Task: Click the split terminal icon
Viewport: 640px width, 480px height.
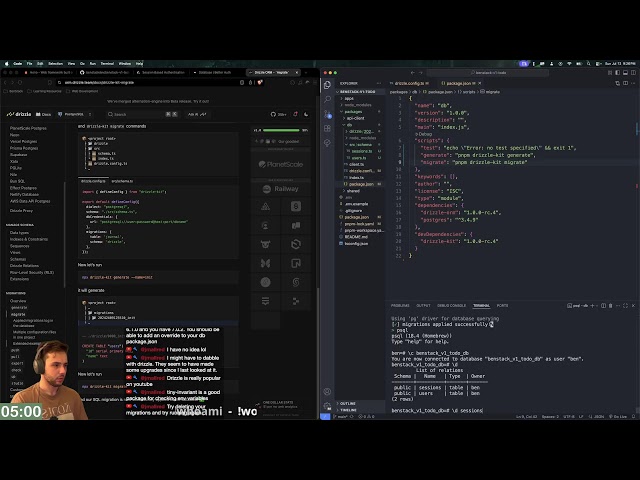Action: [603, 305]
